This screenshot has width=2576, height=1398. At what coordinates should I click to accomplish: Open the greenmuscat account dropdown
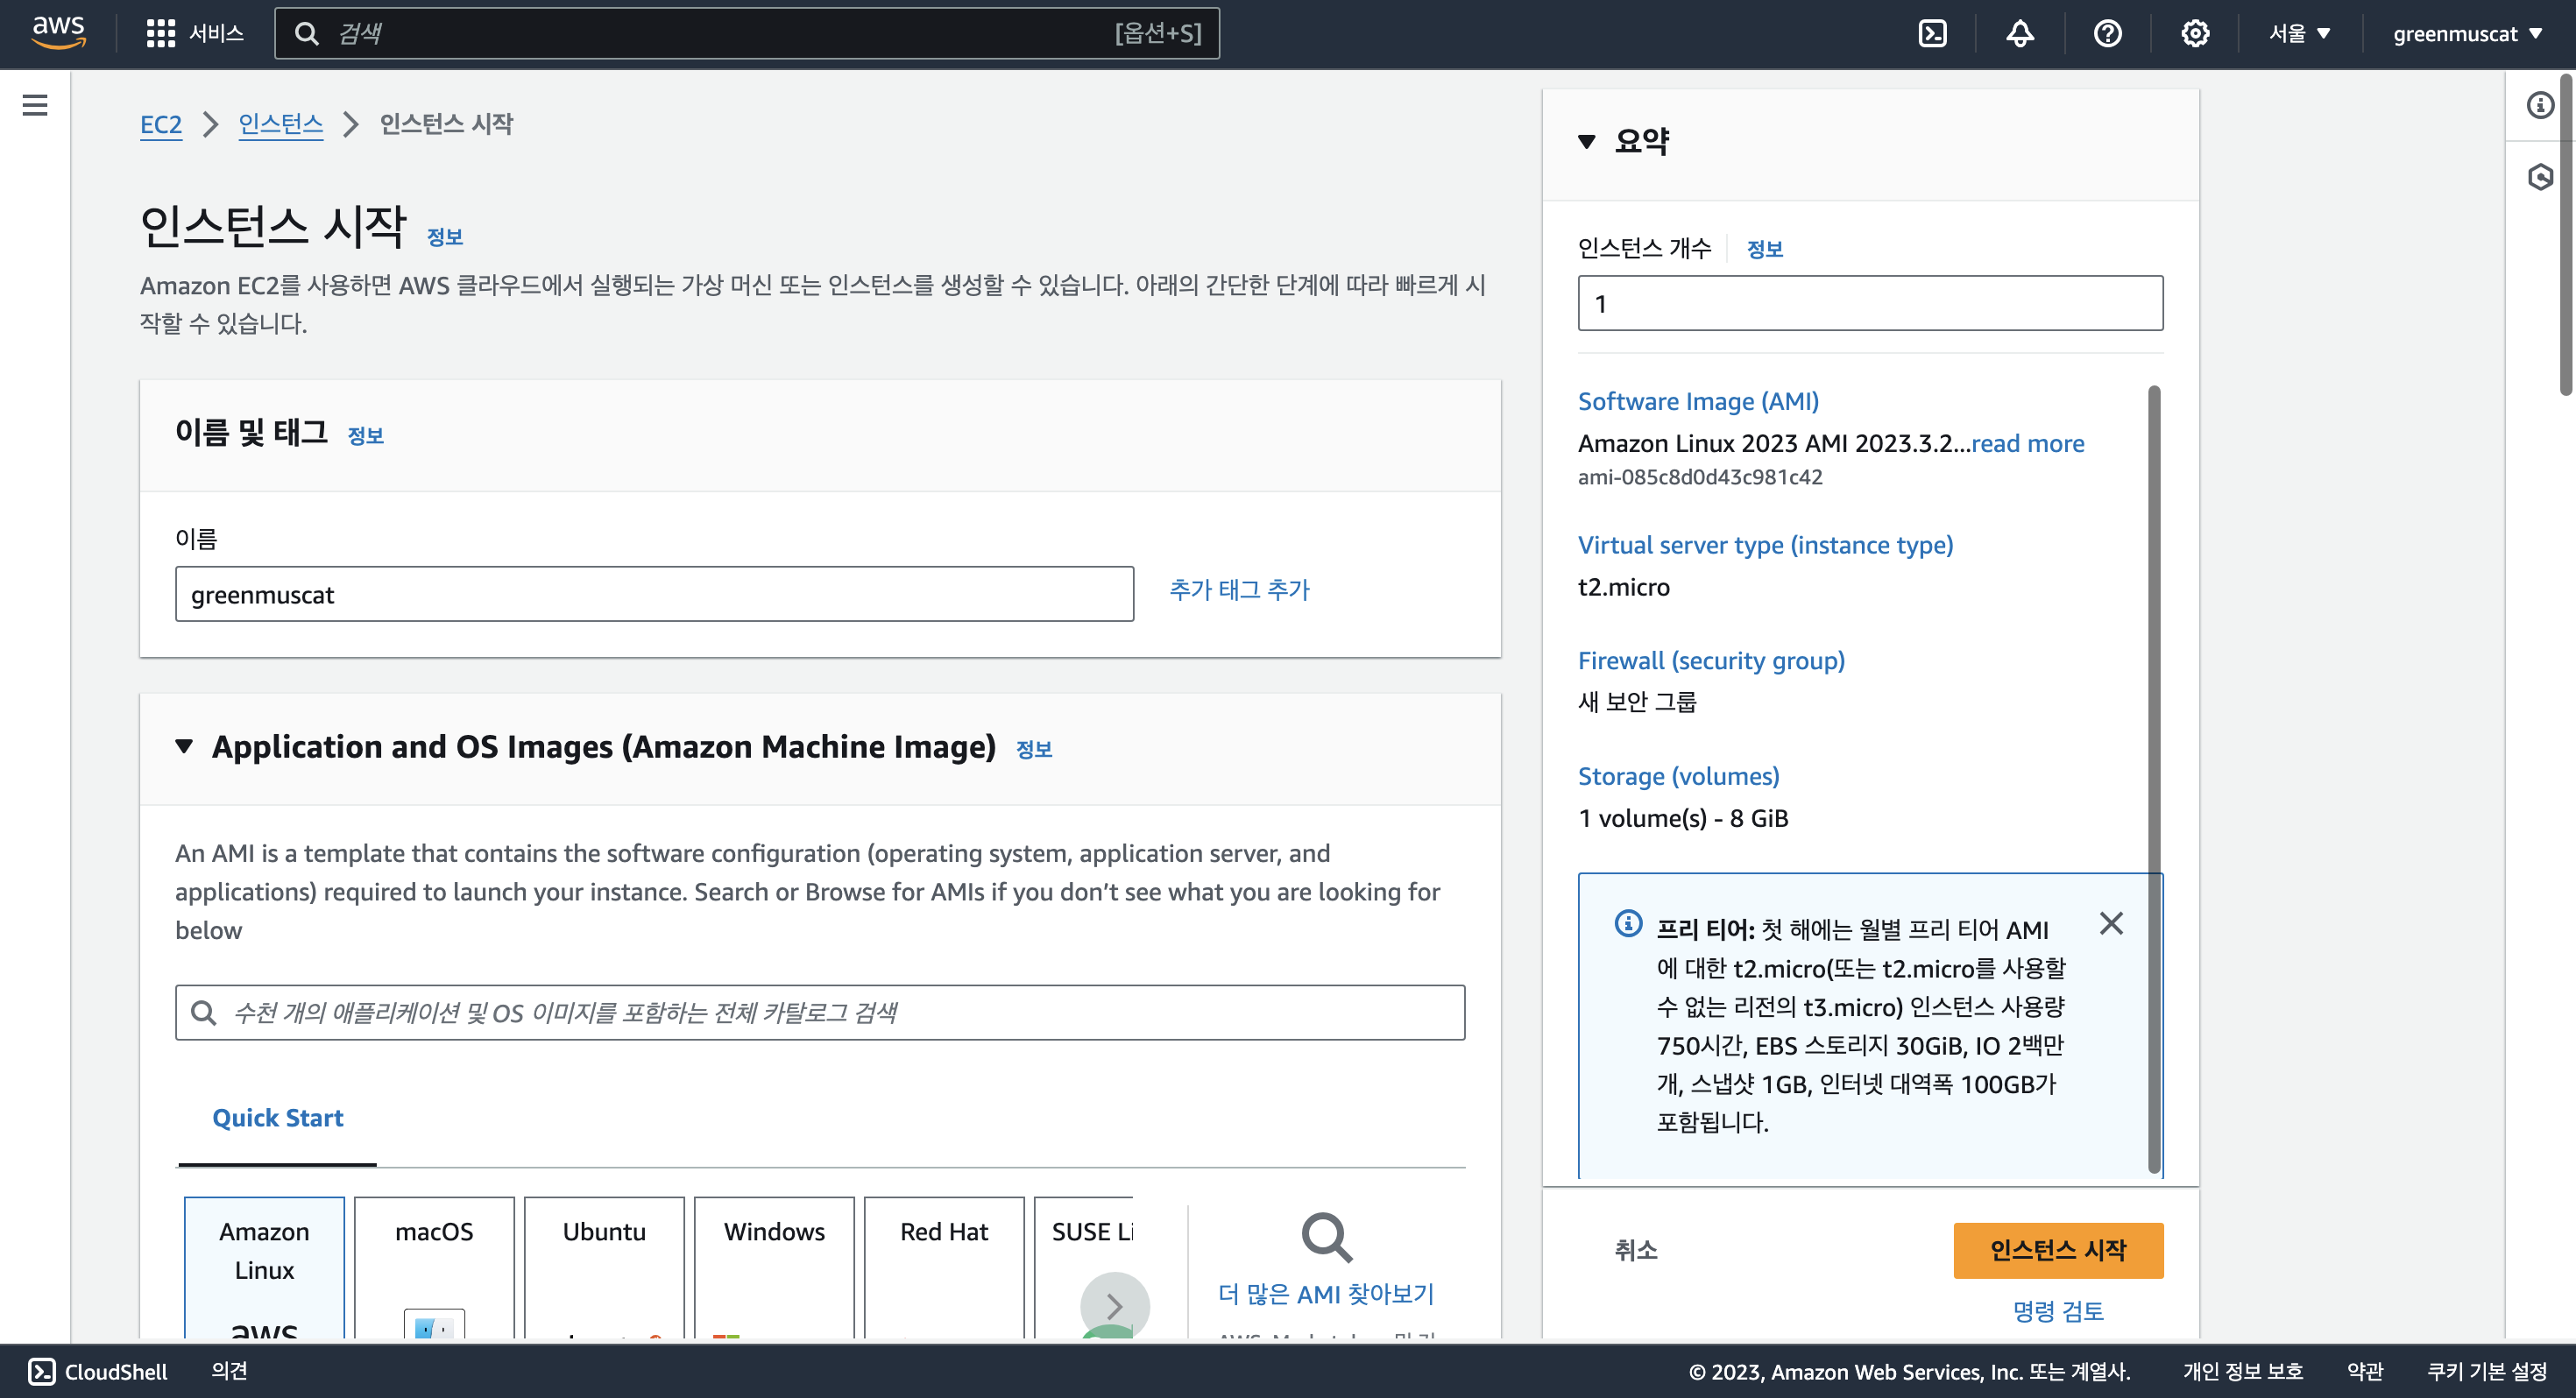pos(2467,34)
